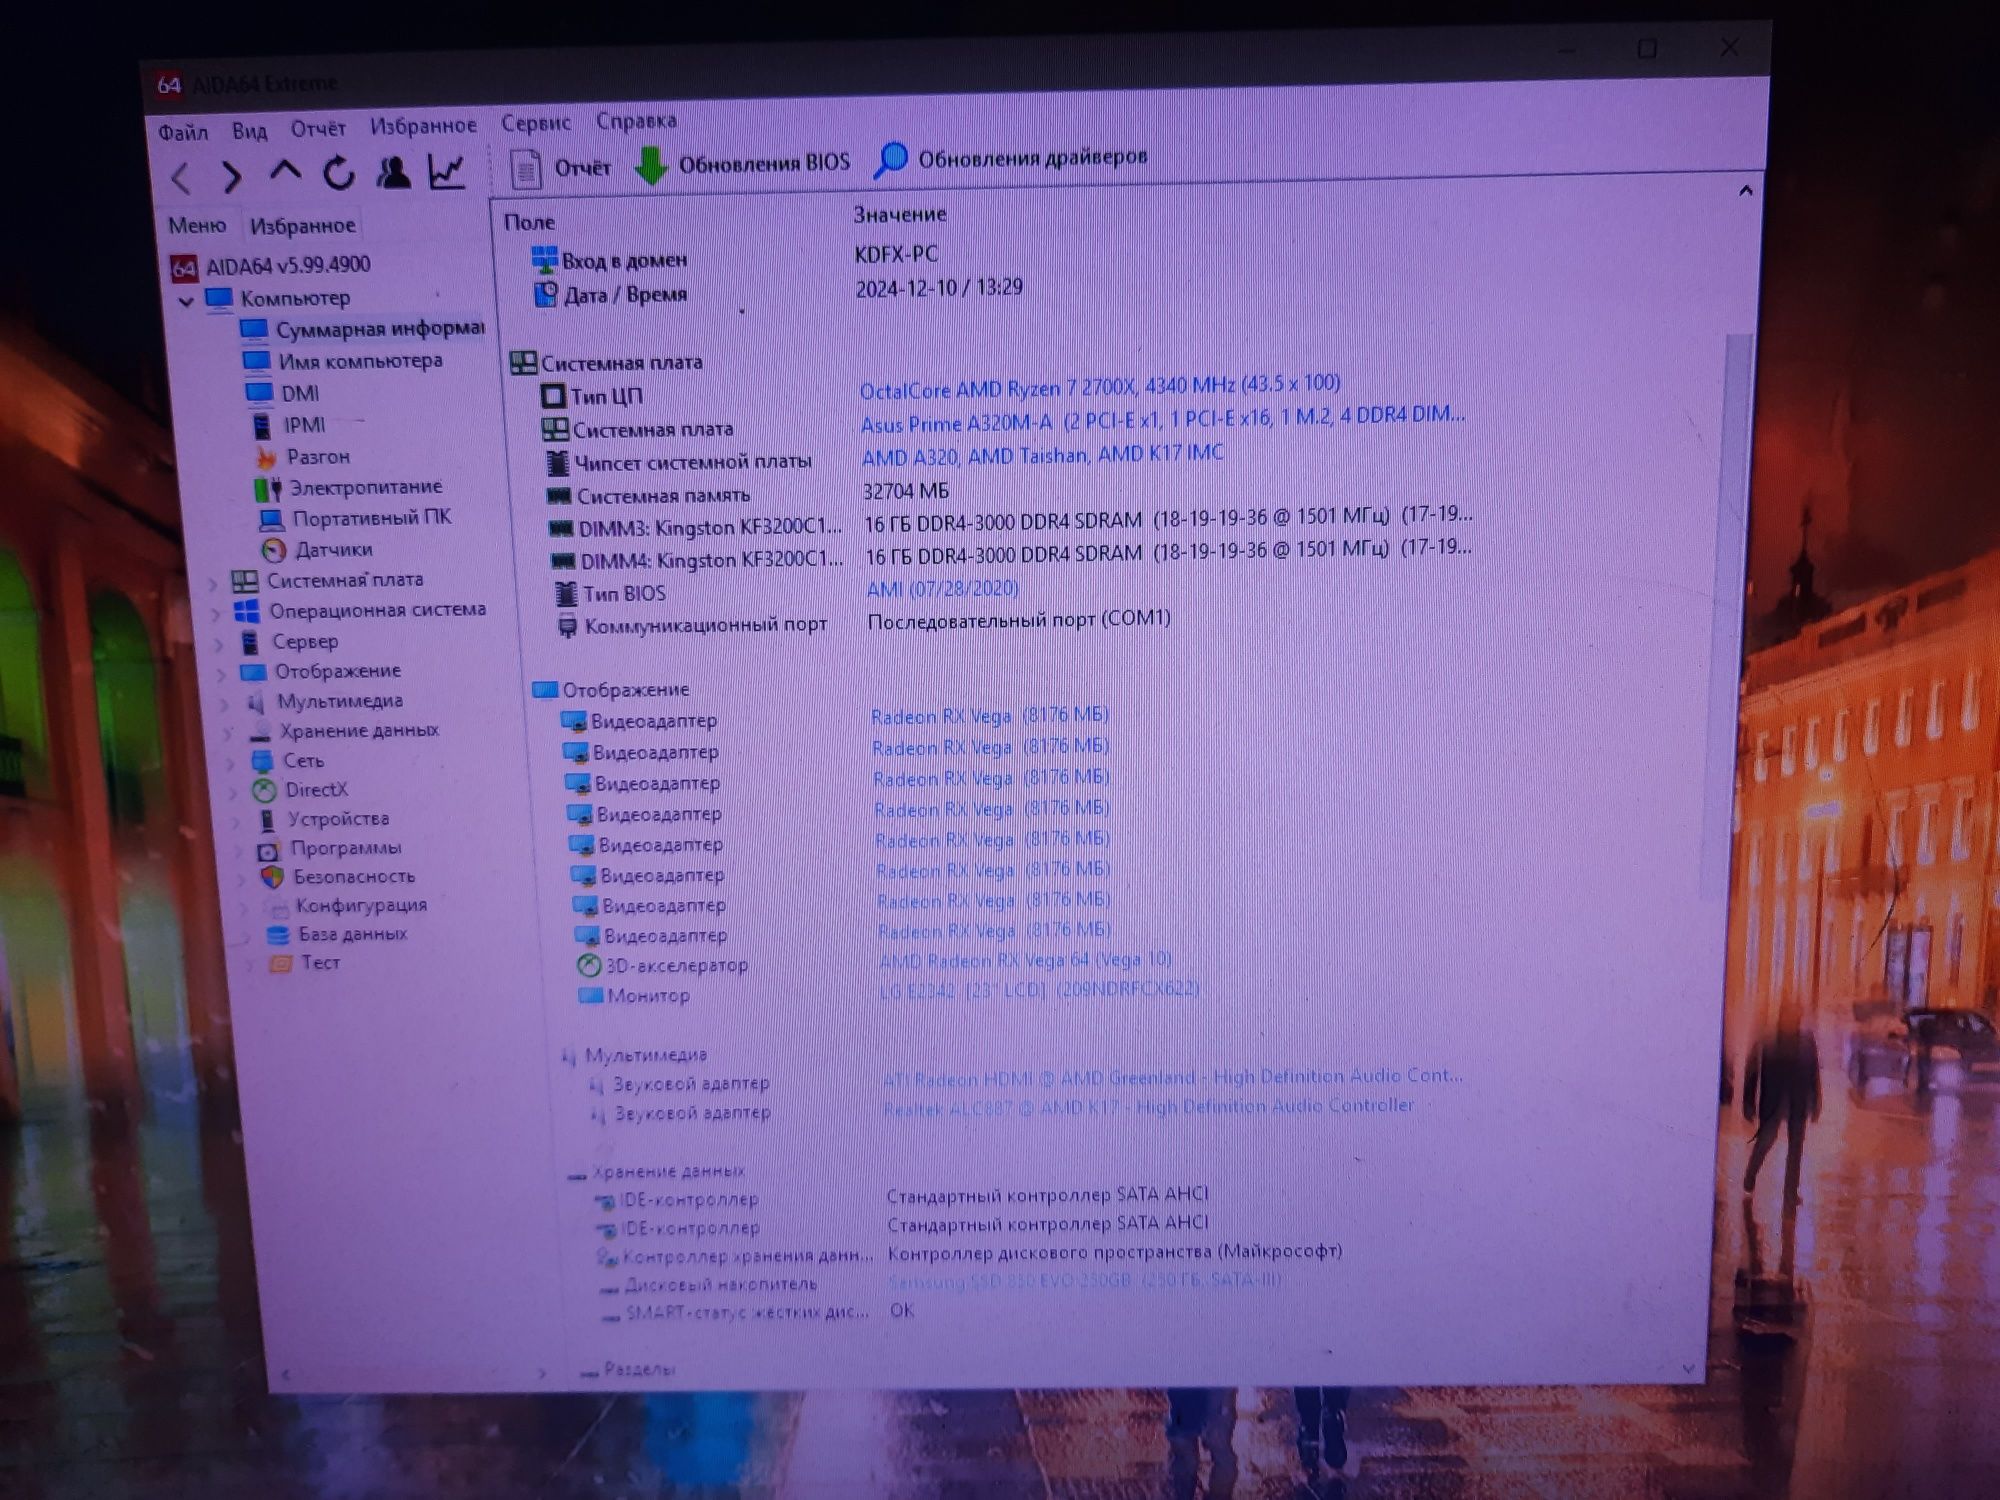Viewport: 2000px width, 1500px height.
Task: Open the graph chart toolbar icon
Action: click(x=446, y=171)
